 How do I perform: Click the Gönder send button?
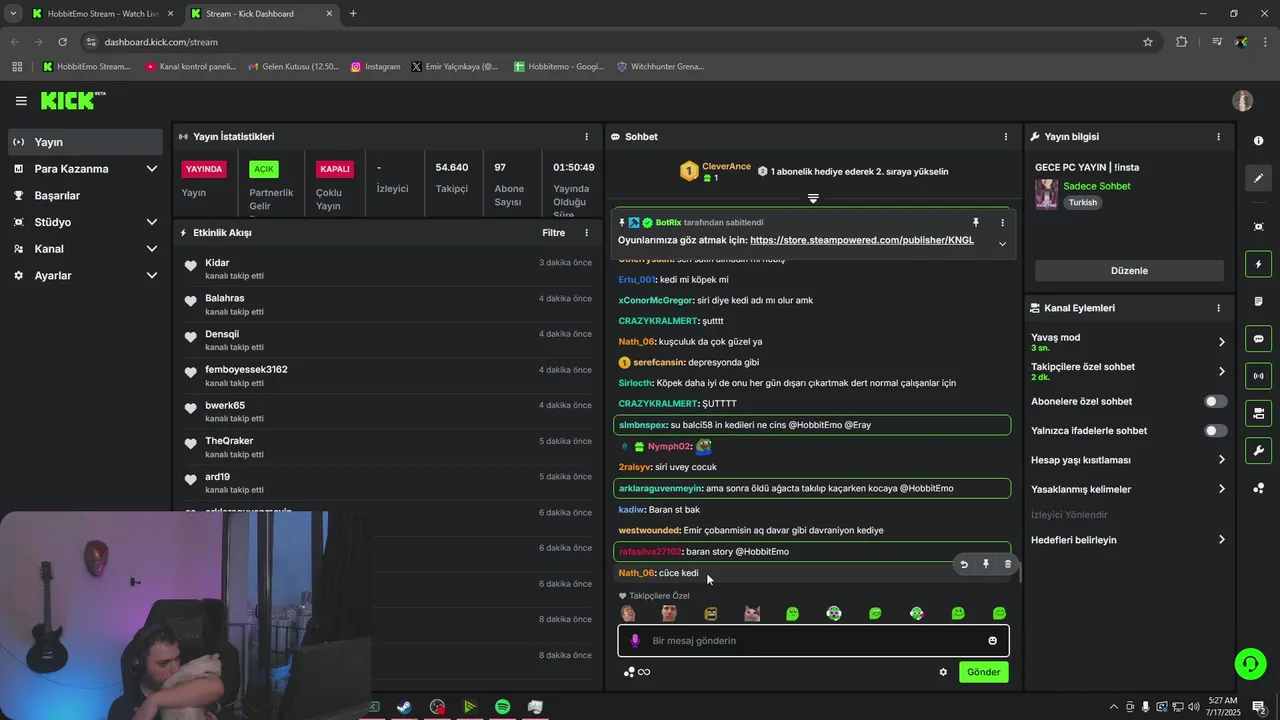pos(983,672)
